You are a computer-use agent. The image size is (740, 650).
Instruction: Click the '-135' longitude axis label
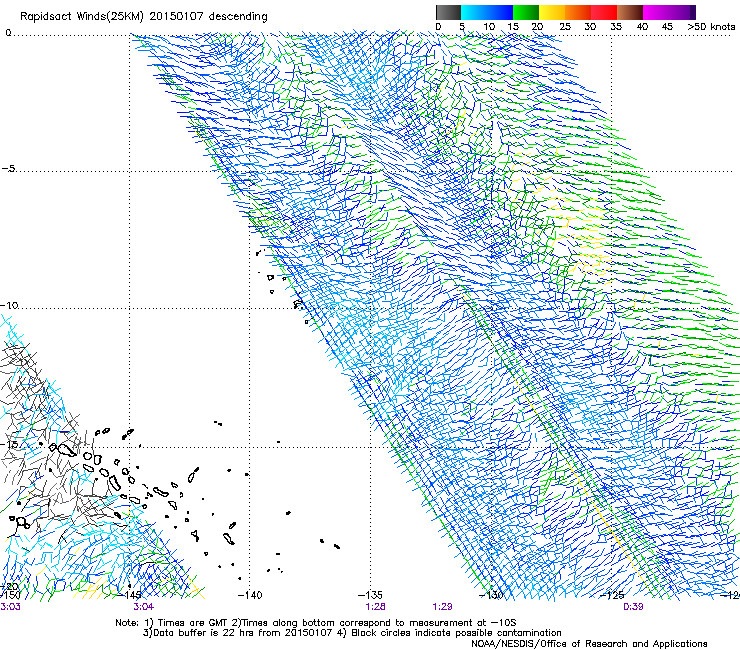pos(370,595)
